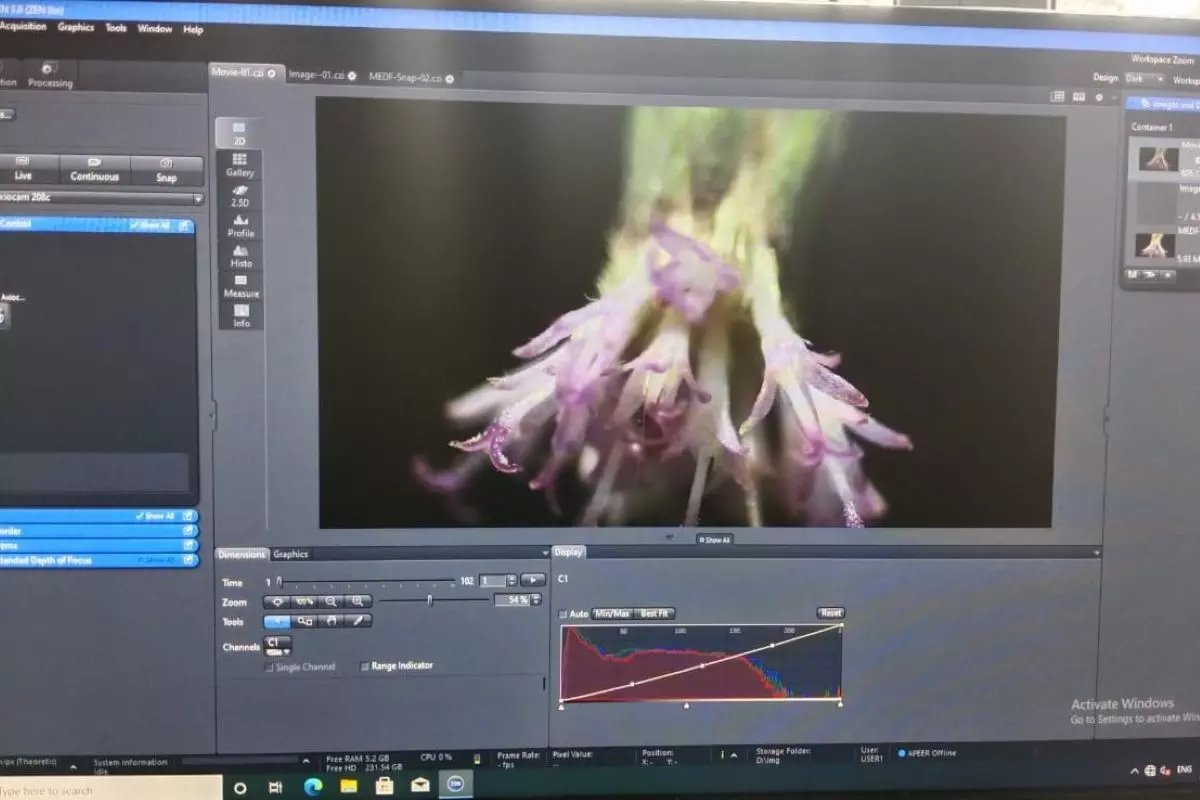
Task: Open the C1 channel dropdown
Action: (277, 646)
